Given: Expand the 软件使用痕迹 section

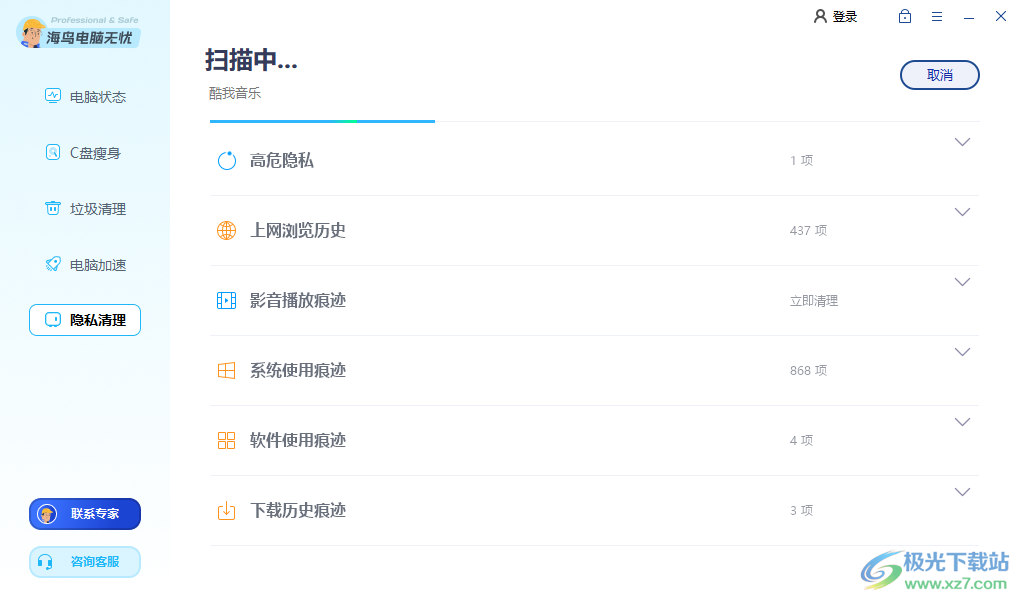Looking at the screenshot, I should point(962,421).
